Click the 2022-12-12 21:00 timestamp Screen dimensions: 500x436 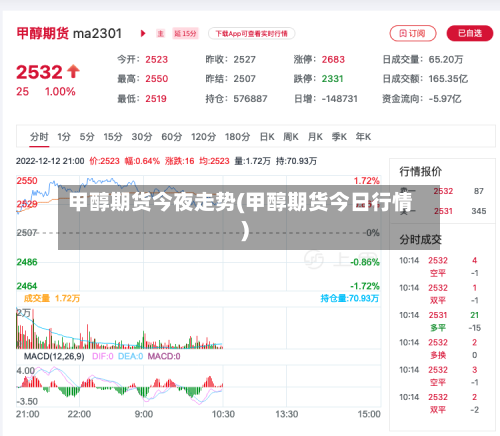click(50, 161)
